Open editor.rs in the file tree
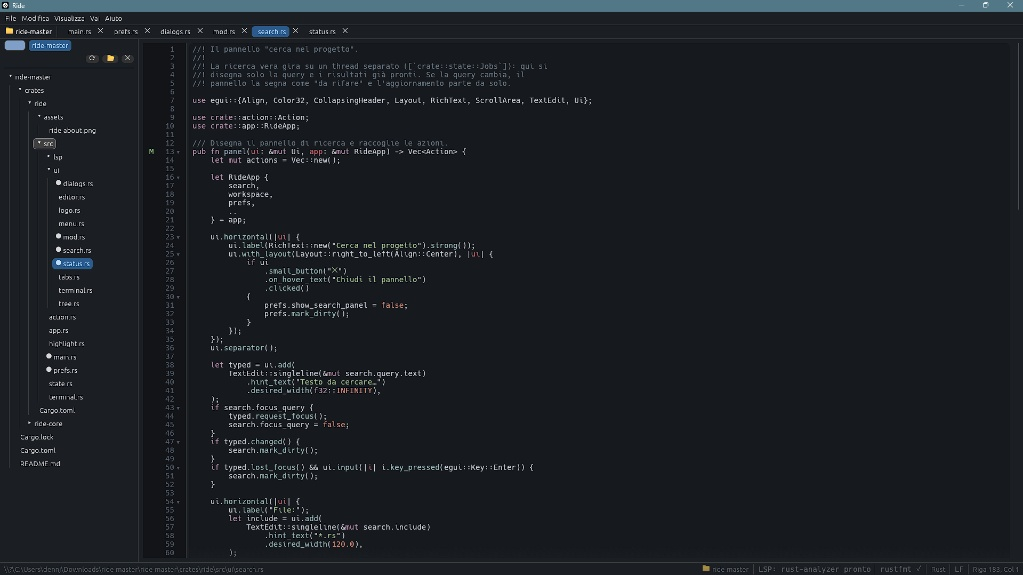The height and width of the screenshot is (575, 1023). 72,197
